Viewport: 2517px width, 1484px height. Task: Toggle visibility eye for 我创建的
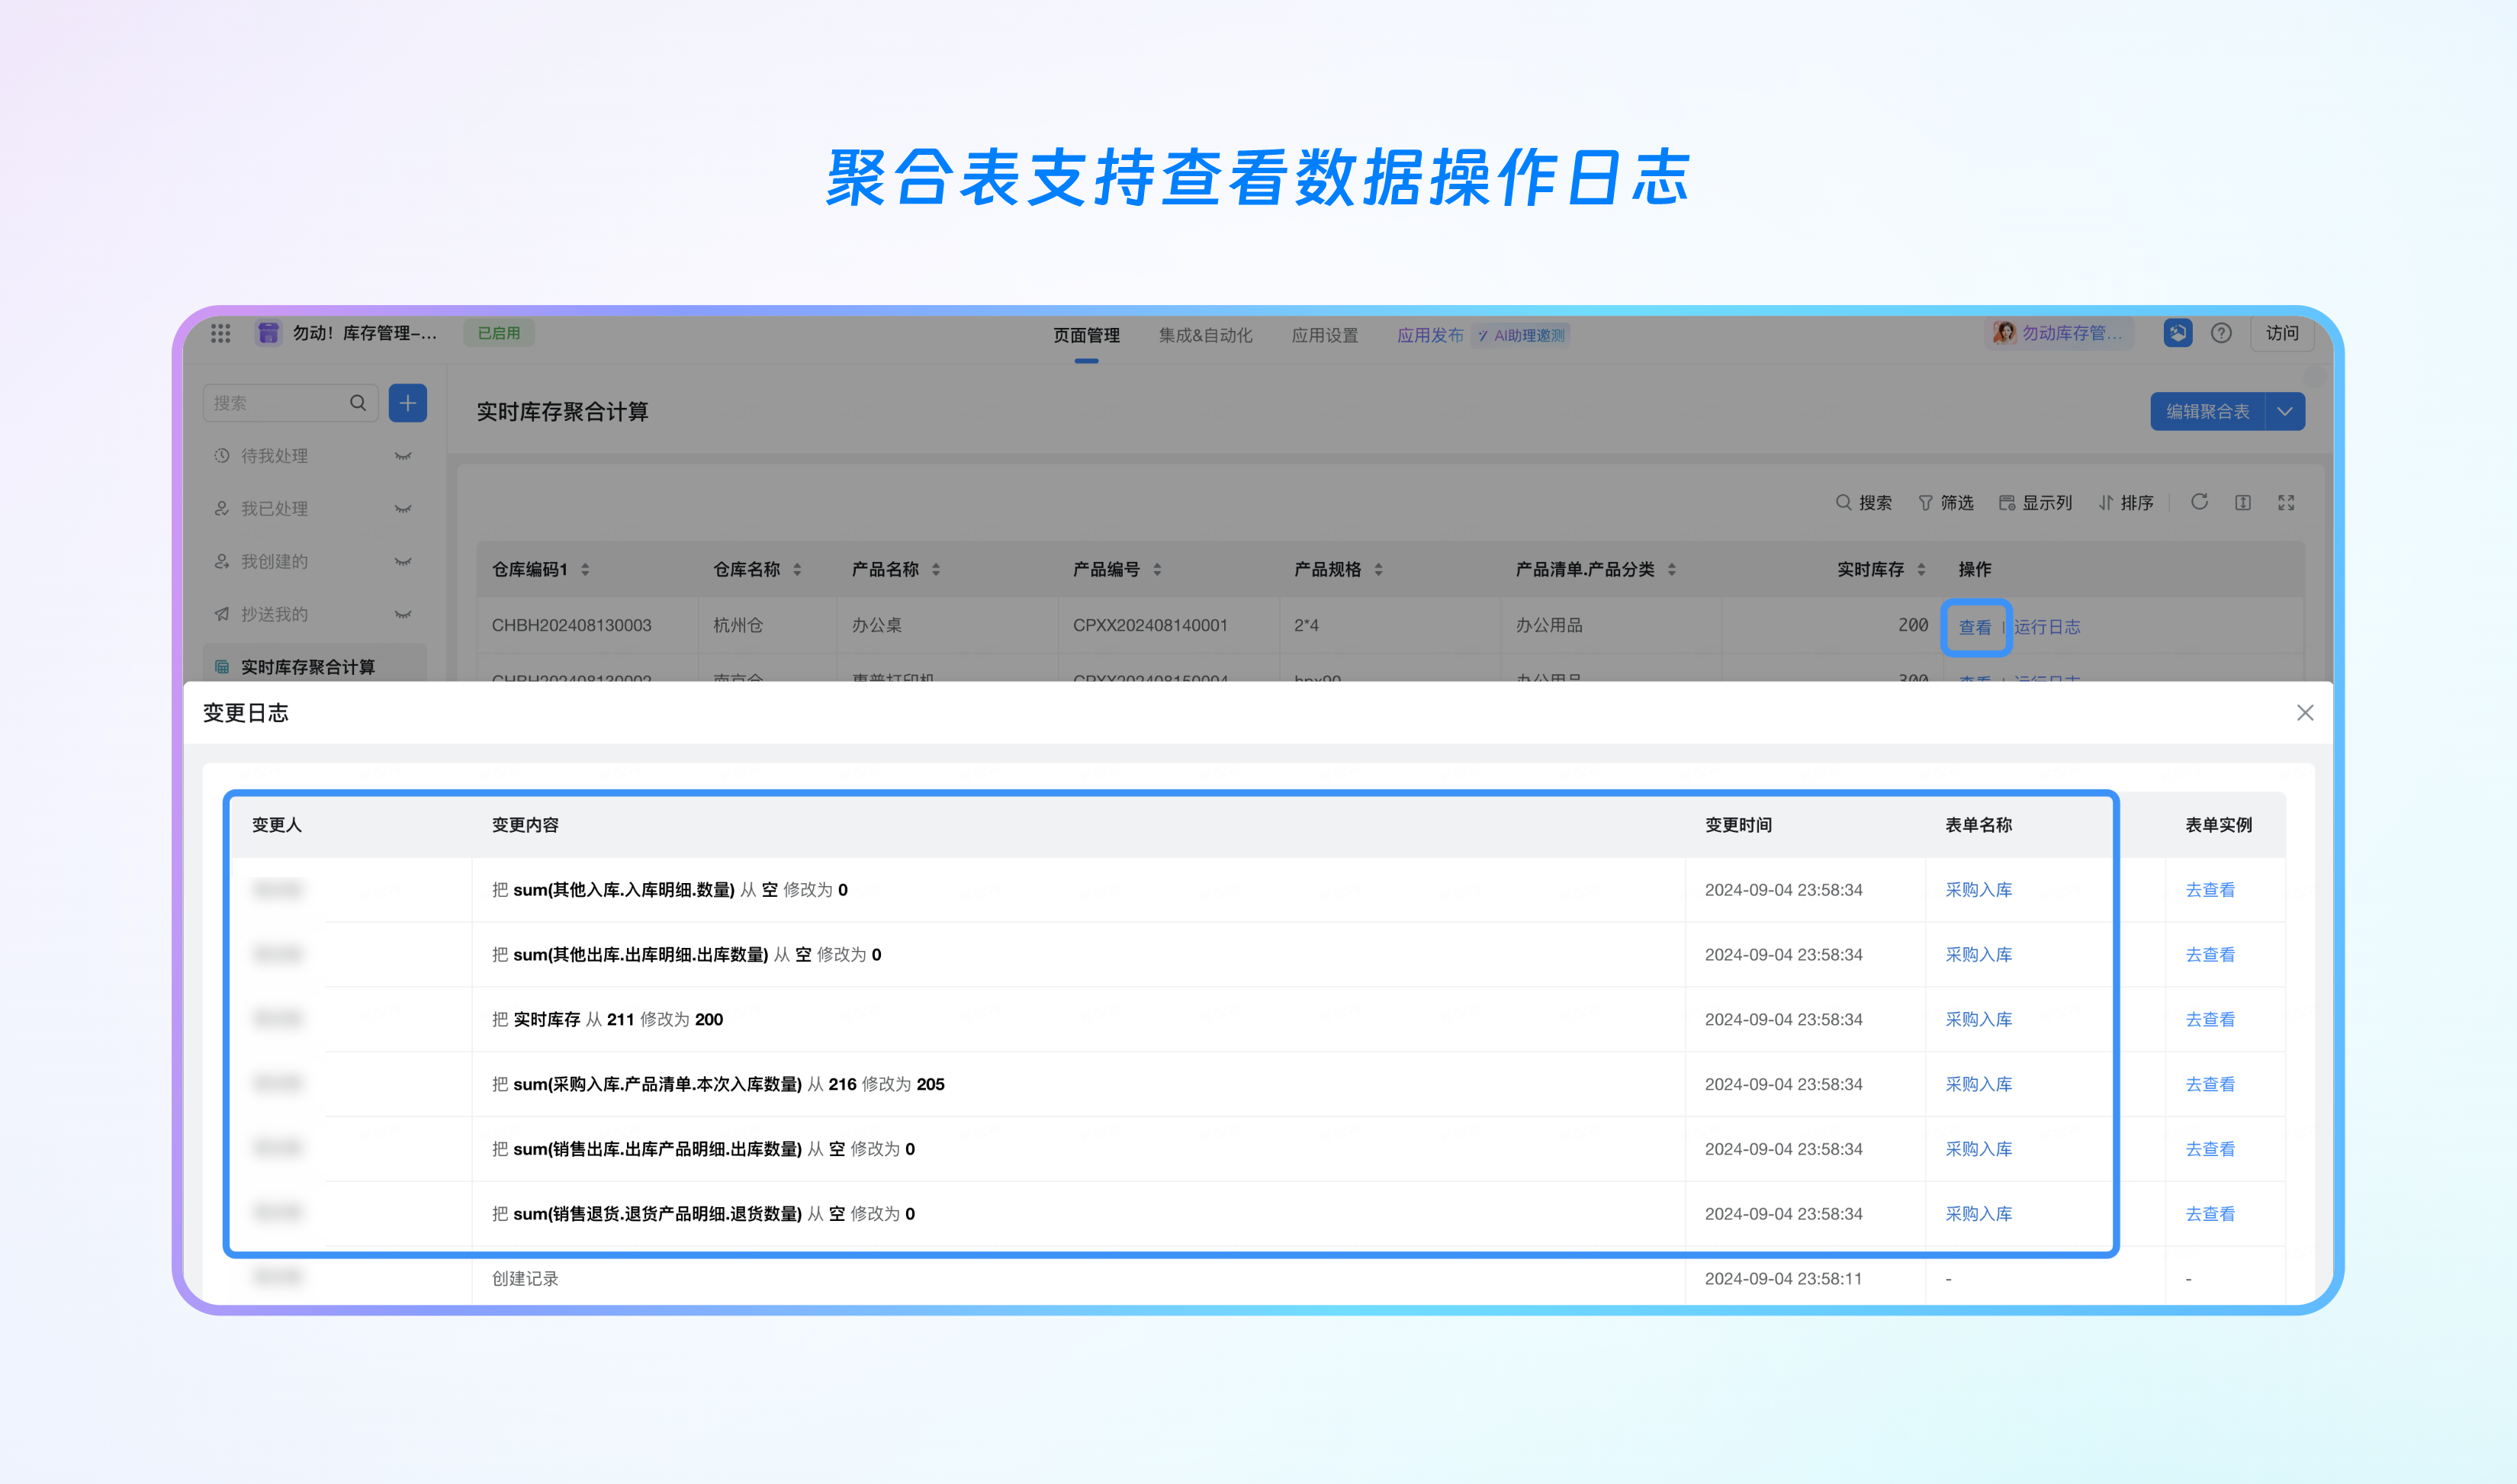click(x=403, y=562)
